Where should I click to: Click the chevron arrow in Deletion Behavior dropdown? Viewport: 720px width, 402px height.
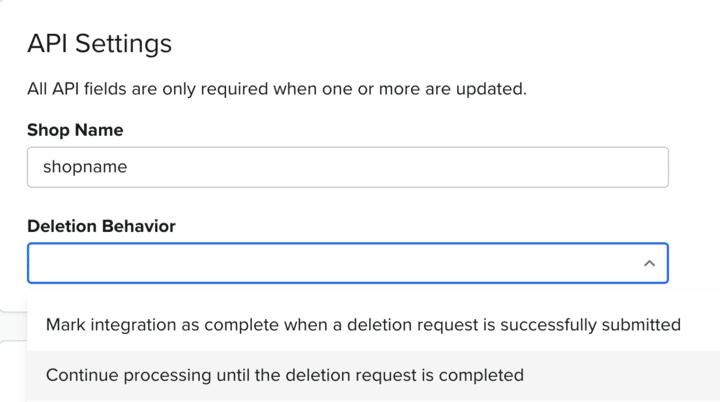click(649, 263)
